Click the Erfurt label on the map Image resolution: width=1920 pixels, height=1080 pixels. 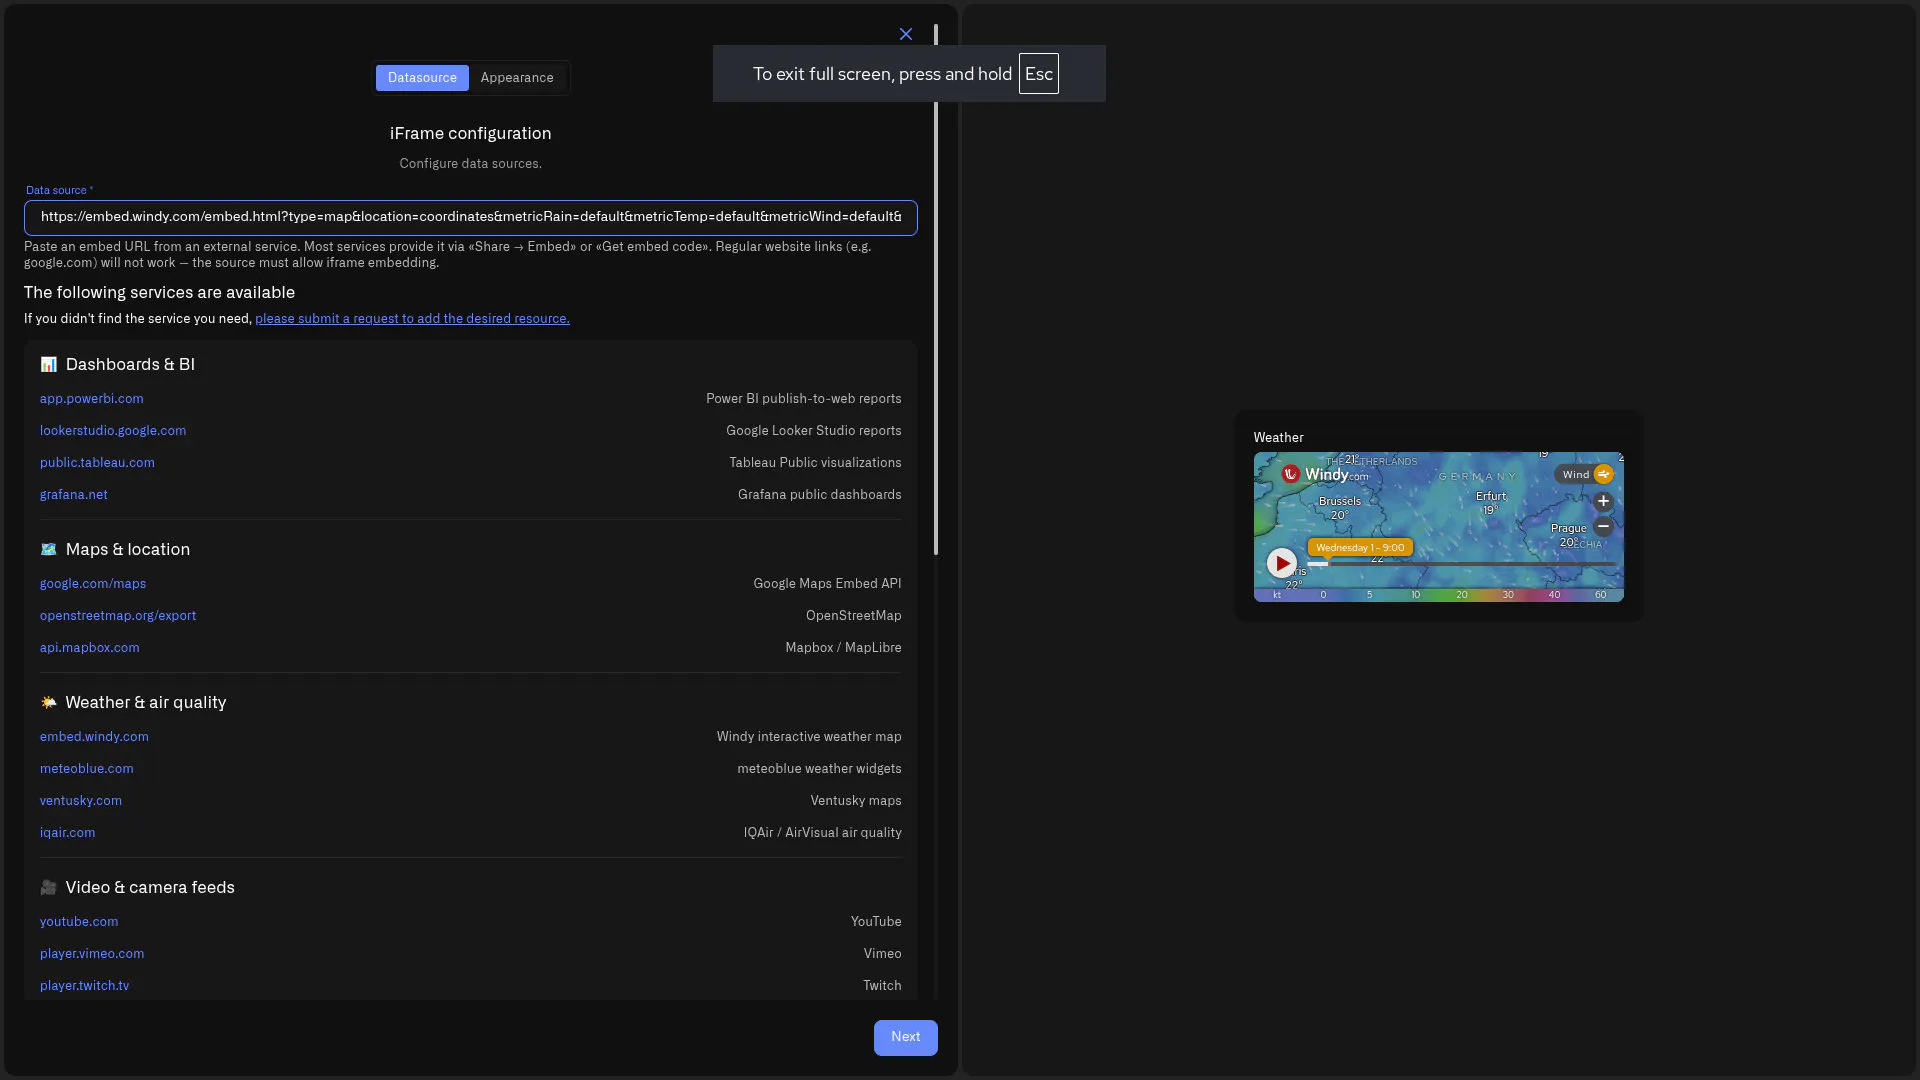coord(1490,496)
